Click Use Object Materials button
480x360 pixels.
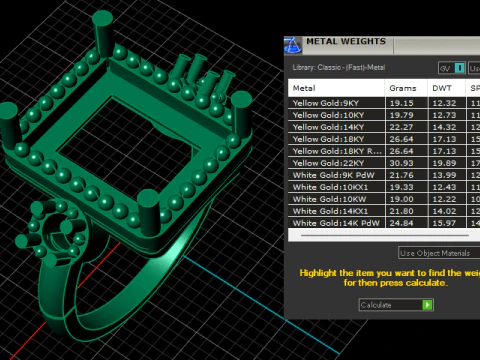(x=439, y=253)
